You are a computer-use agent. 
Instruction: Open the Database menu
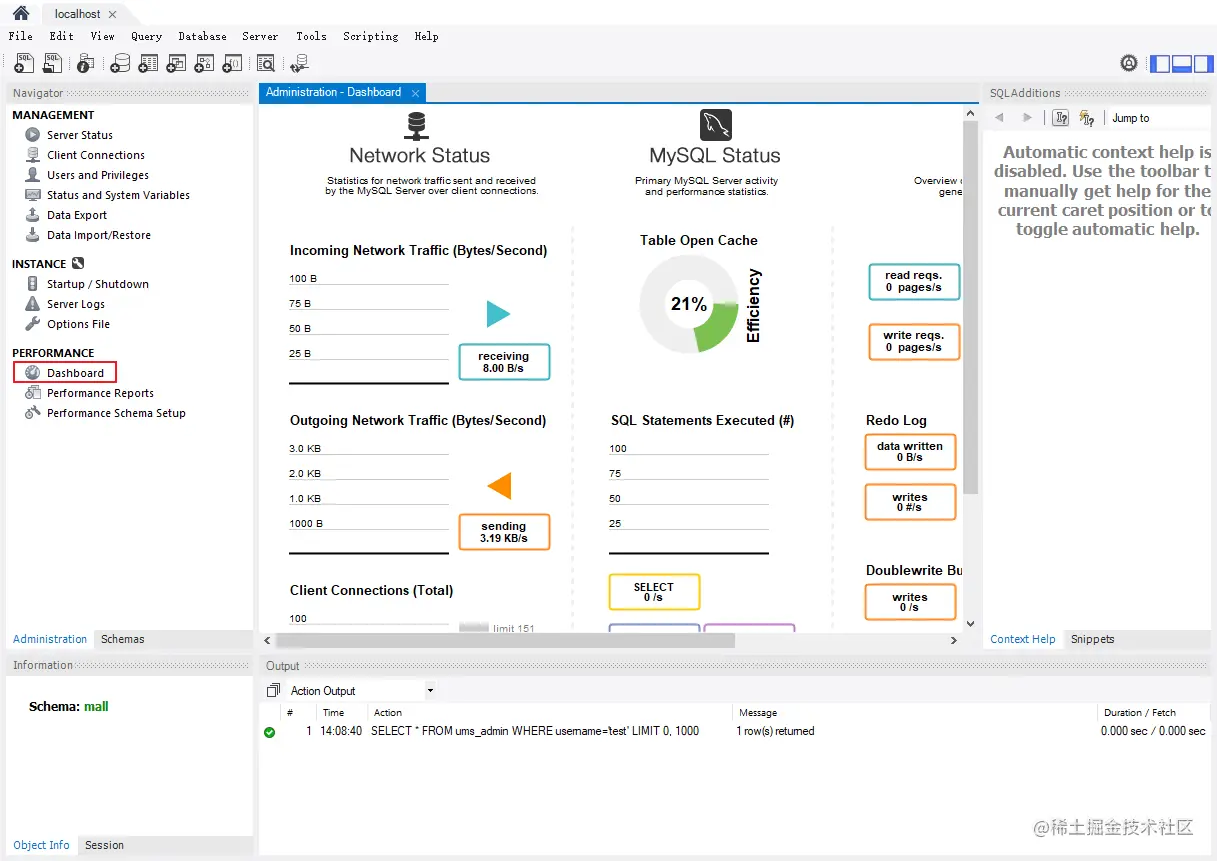[x=203, y=36]
